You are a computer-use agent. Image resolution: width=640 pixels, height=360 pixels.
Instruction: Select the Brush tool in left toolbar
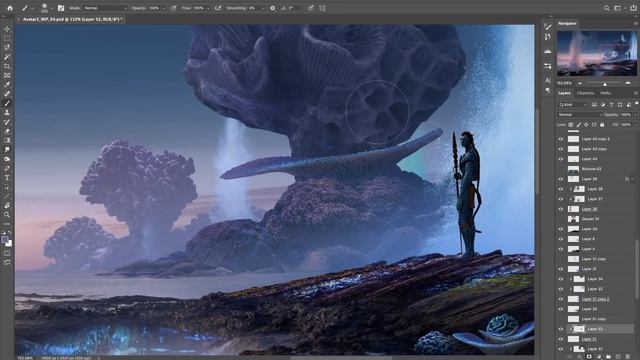tap(7, 103)
